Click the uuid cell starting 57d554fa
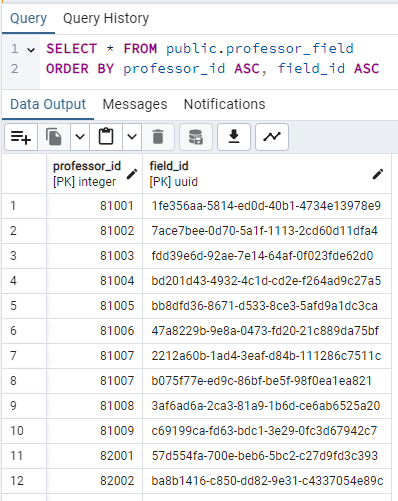 (267, 456)
